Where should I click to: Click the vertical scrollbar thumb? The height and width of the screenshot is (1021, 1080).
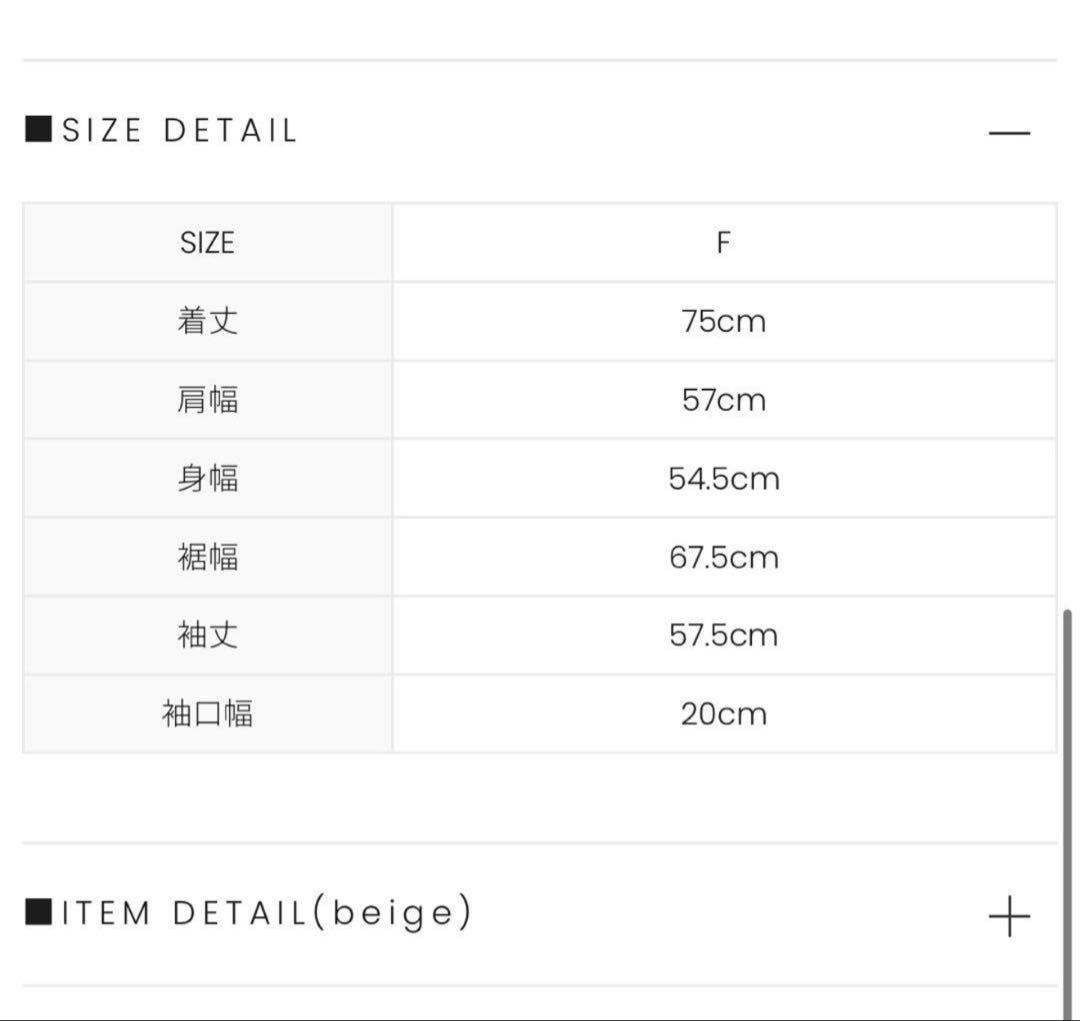click(1069, 800)
